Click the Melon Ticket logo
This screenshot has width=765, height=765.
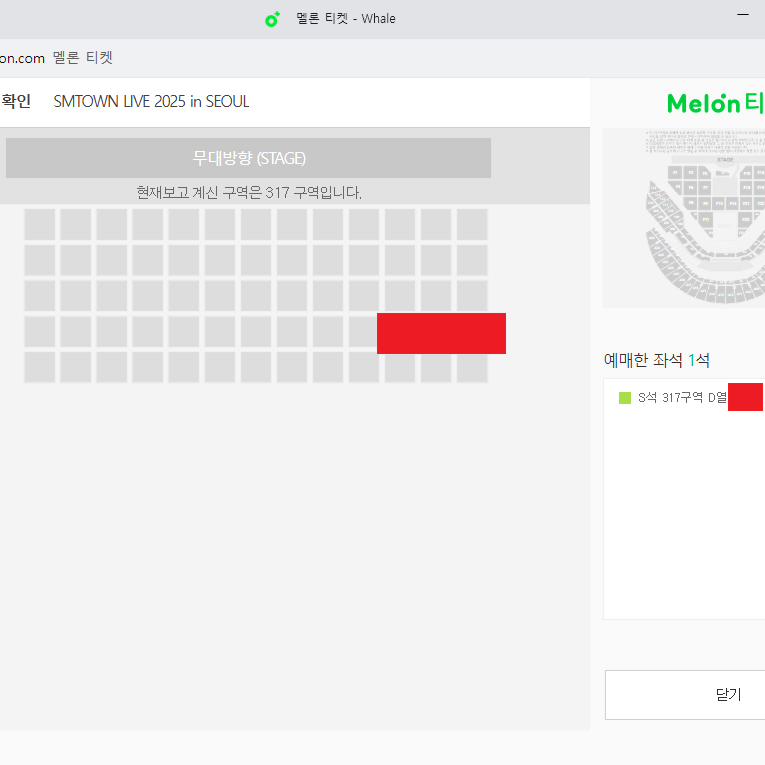(x=715, y=103)
